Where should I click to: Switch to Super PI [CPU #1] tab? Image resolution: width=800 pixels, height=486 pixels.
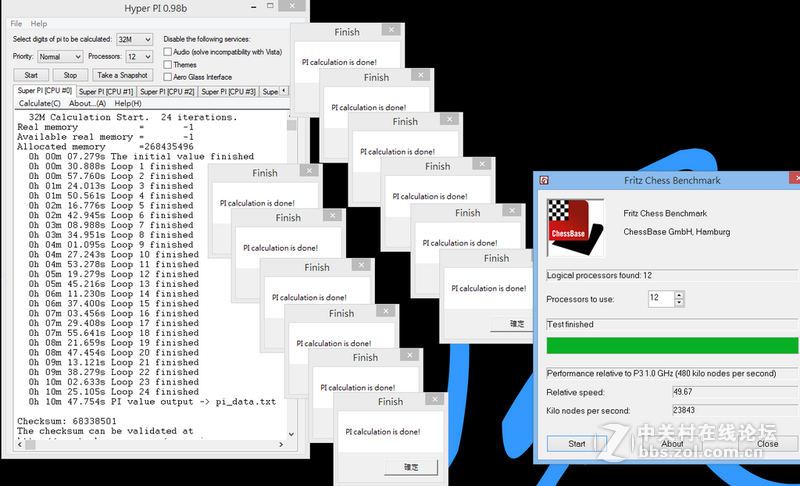click(x=106, y=92)
